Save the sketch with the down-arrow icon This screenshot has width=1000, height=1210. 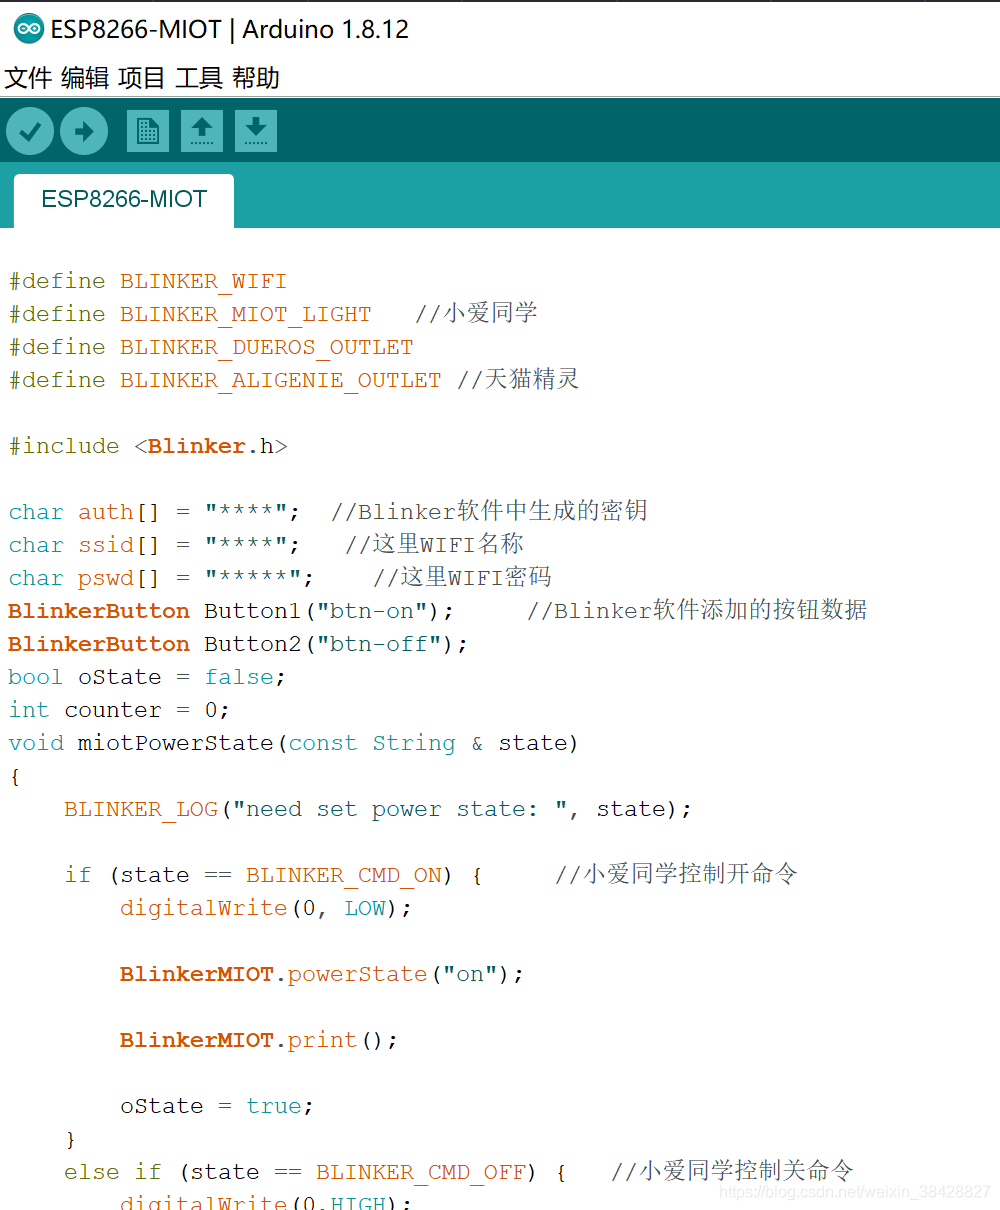256,131
